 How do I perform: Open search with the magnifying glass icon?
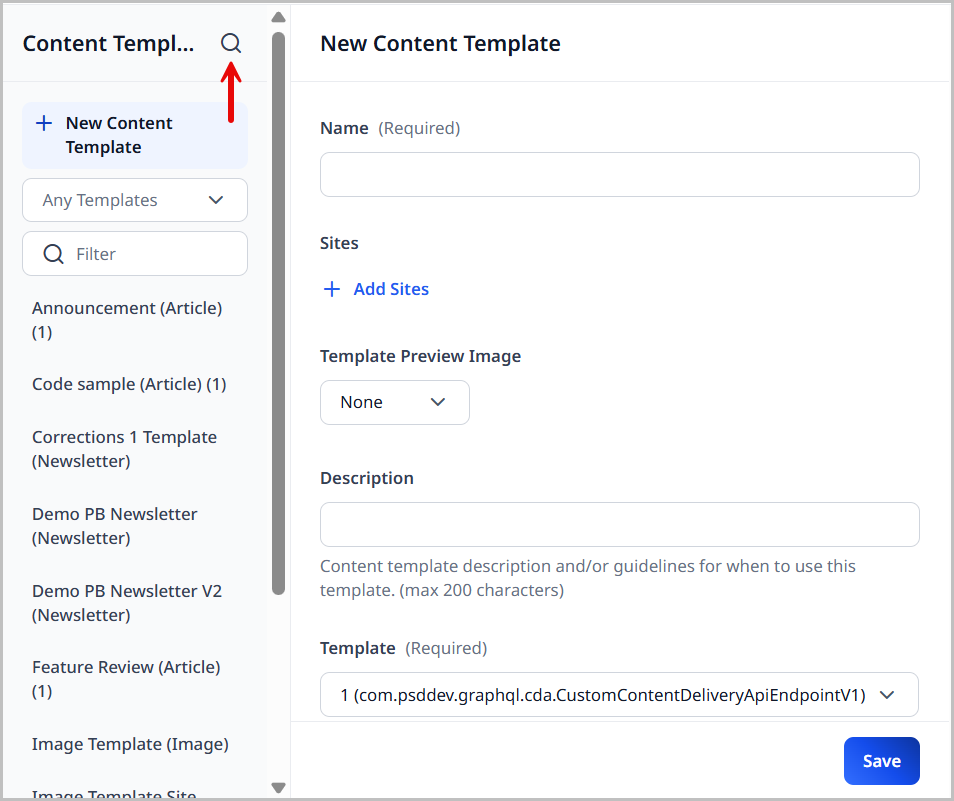point(231,43)
